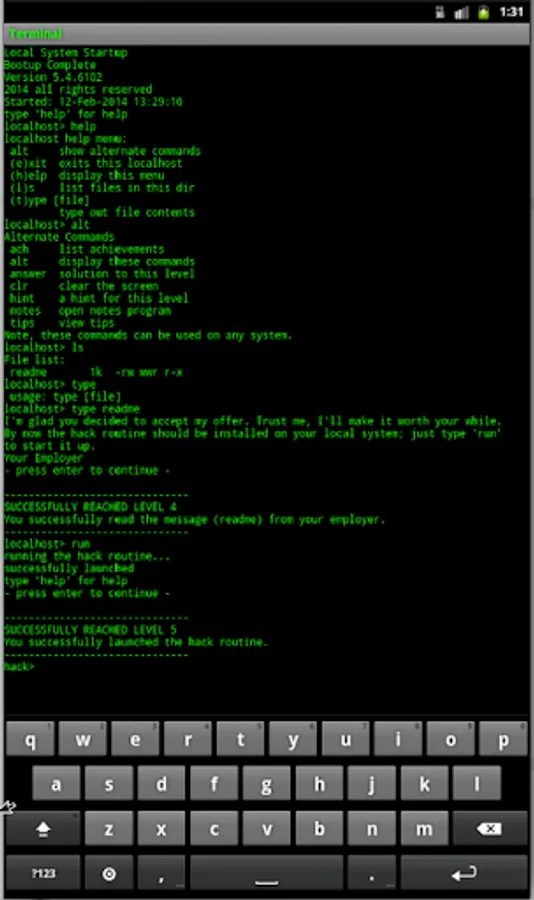
Task: Tap the period key
Action: [x=372, y=873]
